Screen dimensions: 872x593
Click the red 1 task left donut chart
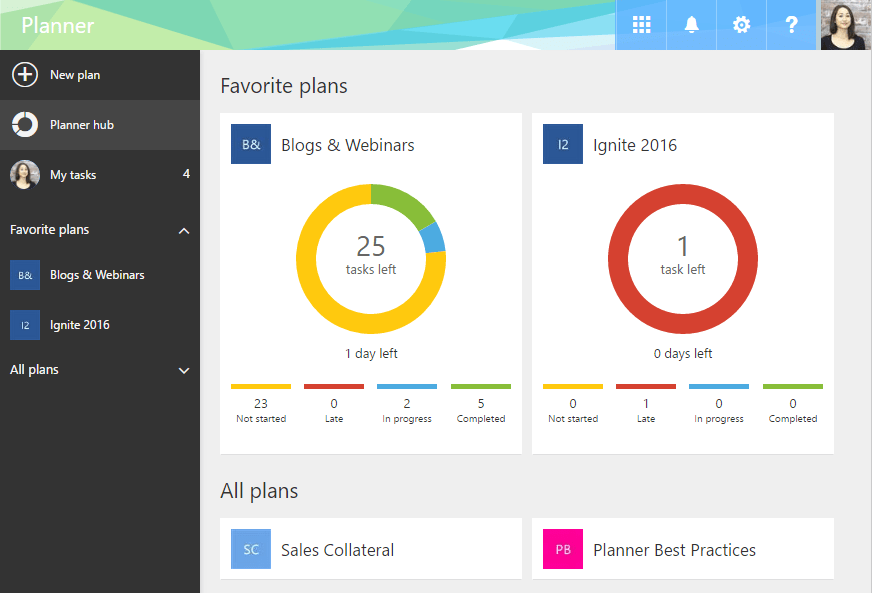pyautogui.click(x=683, y=259)
